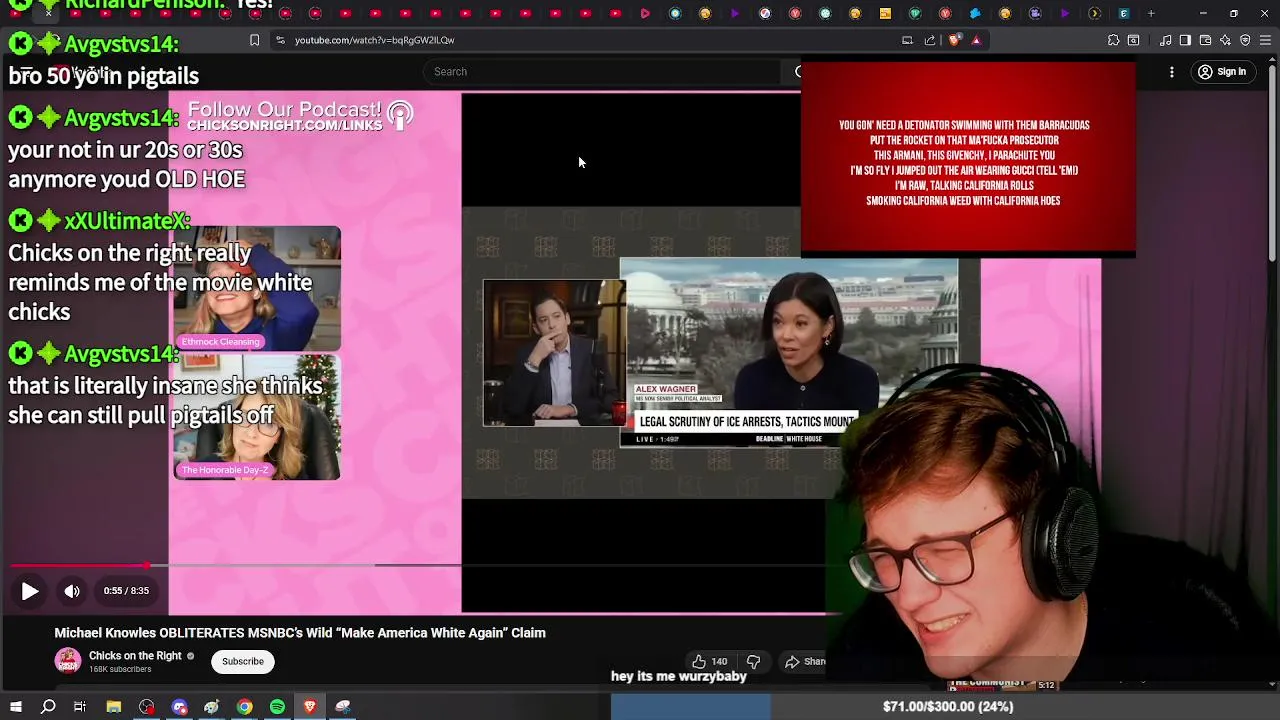
Task: Dislike the video with thumbs-down
Action: [x=753, y=661]
